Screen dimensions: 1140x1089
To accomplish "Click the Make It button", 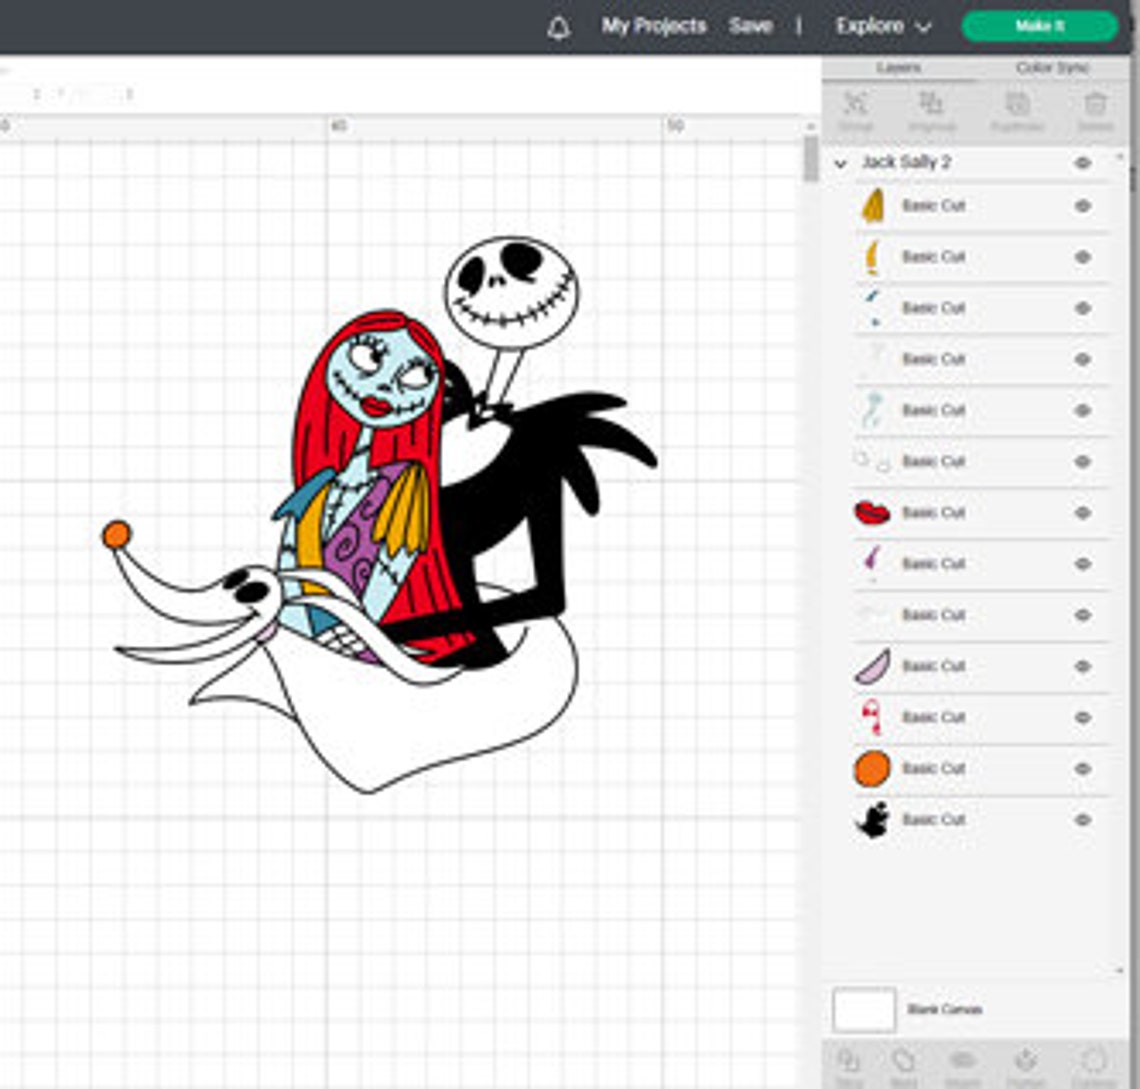I will [1040, 26].
